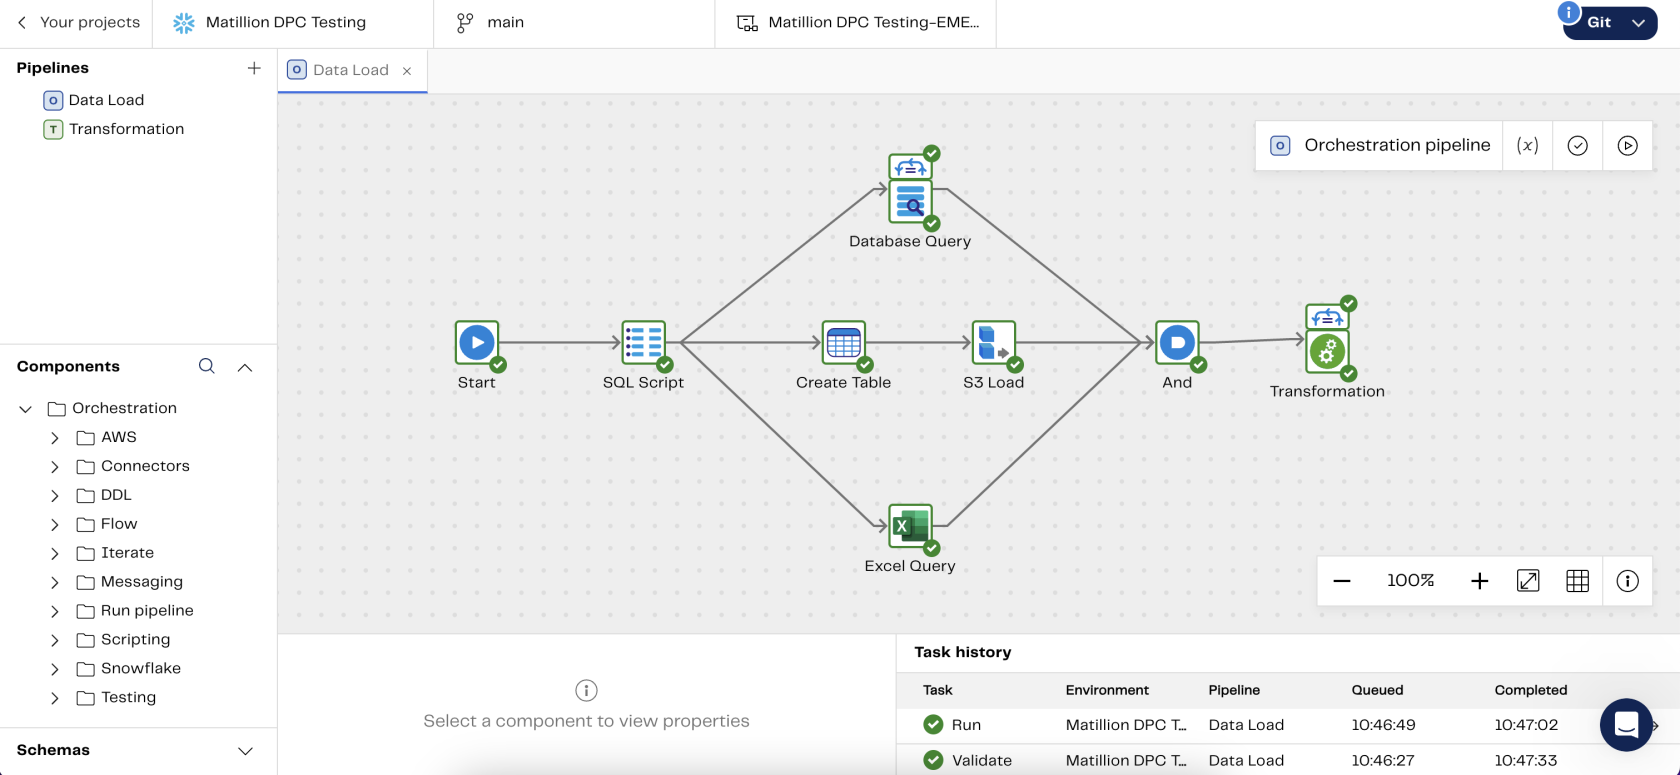Open Matillion DPC Testing-EME environment selector
Screen dimensions: 1680x775
874,23
